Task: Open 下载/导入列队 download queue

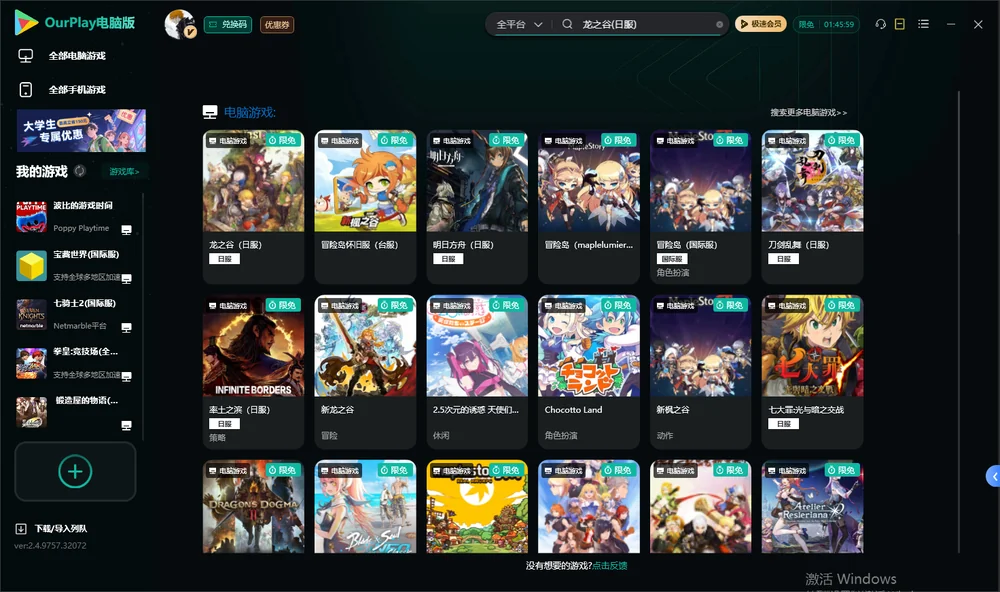Action: [x=52, y=529]
